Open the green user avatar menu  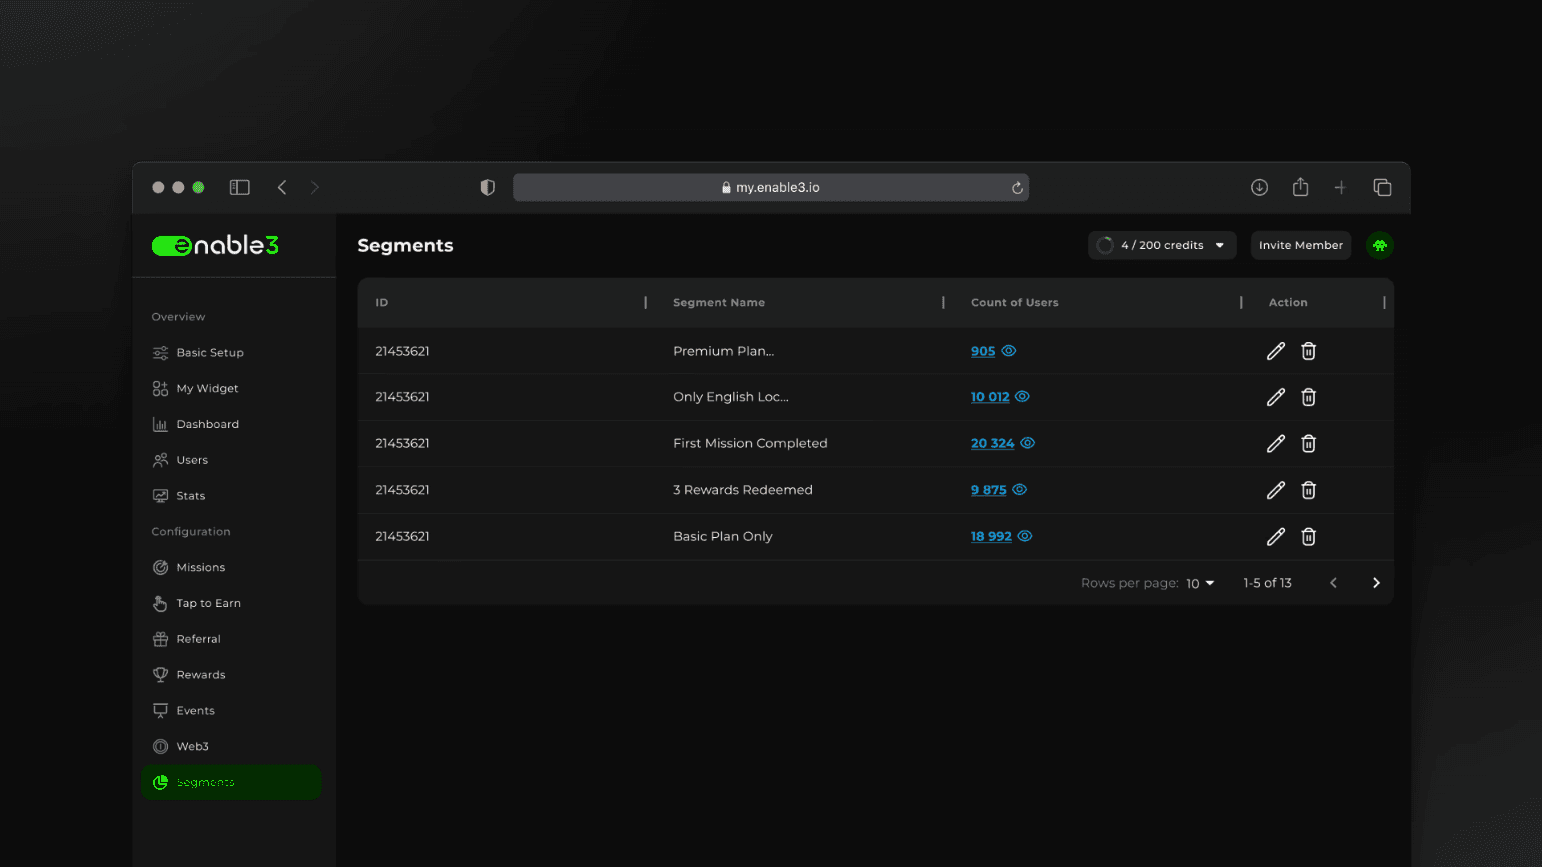point(1380,245)
